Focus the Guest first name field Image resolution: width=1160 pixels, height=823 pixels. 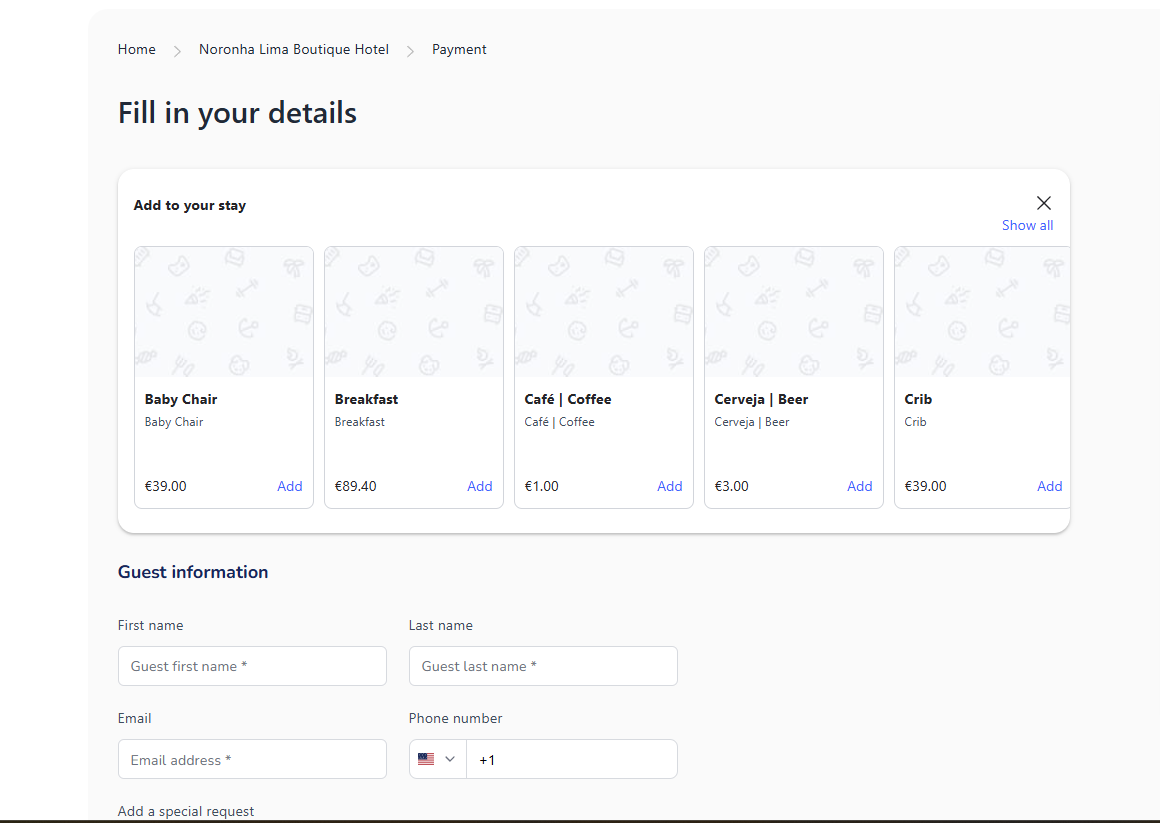point(252,666)
